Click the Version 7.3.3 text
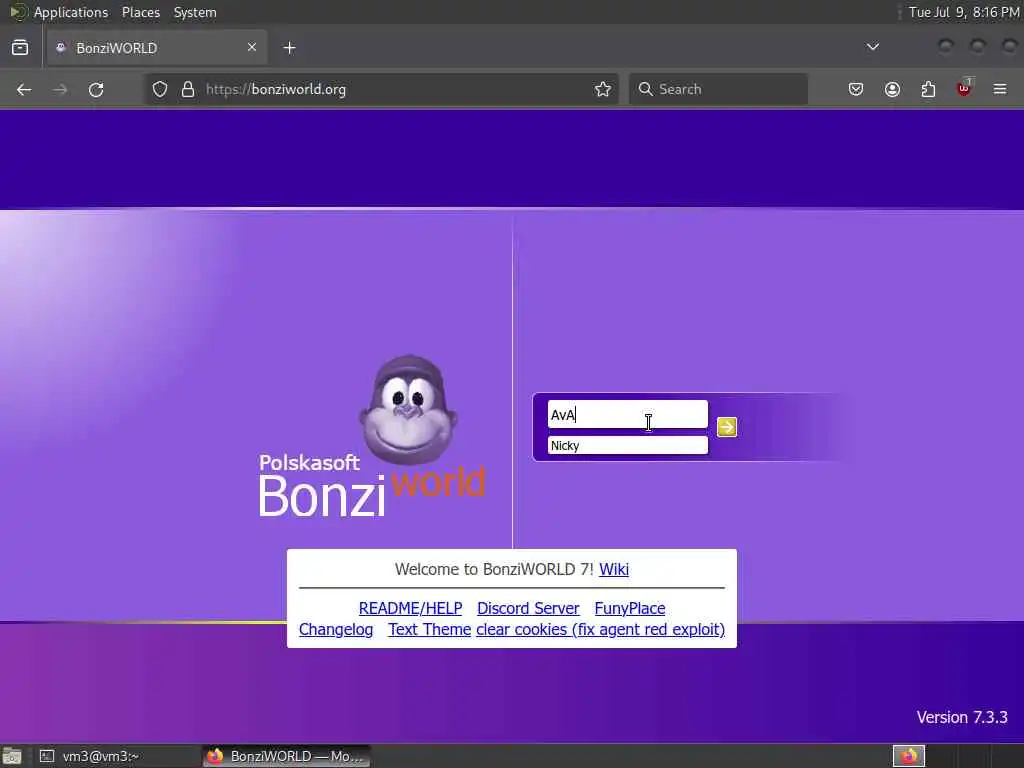Image resolution: width=1024 pixels, height=768 pixels. tap(962, 717)
